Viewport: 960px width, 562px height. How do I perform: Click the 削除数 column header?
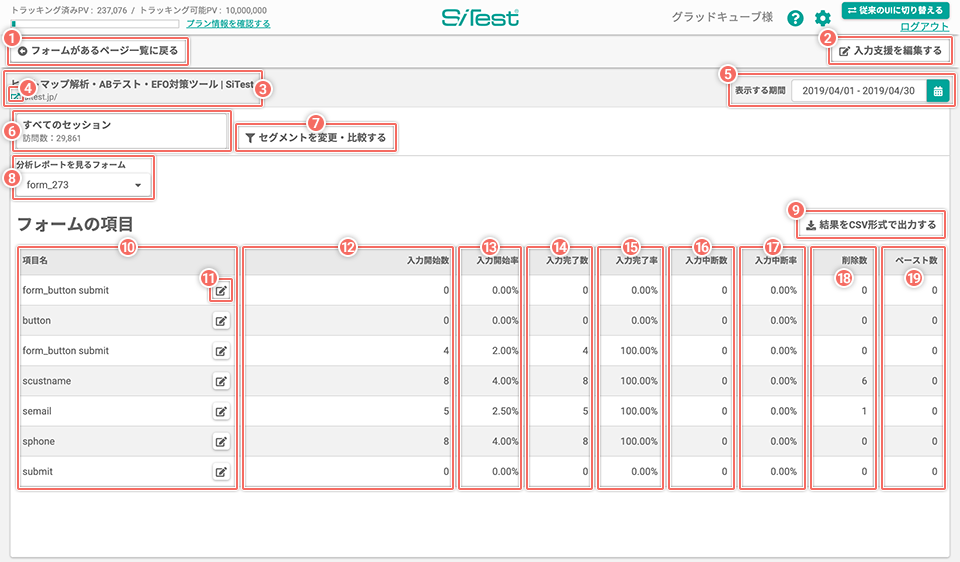tap(854, 260)
